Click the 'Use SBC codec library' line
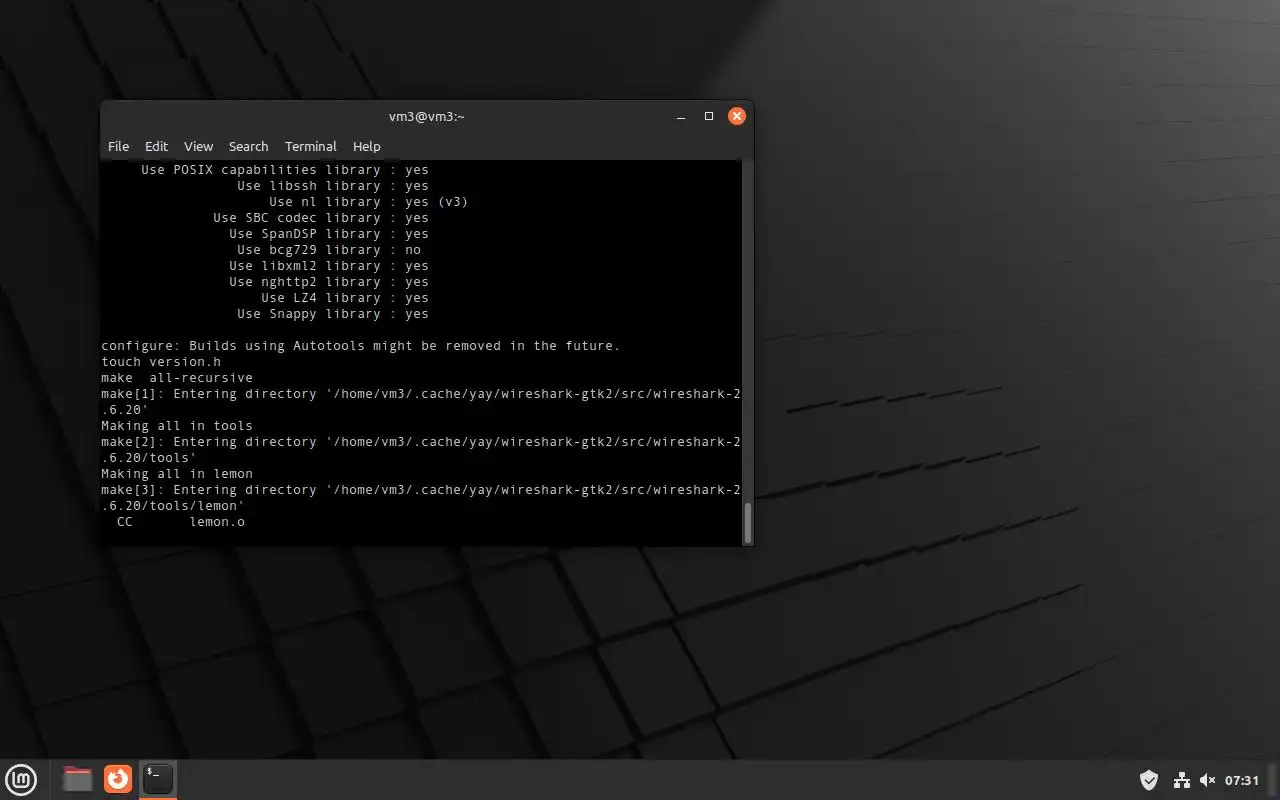This screenshot has width=1280, height=800. pos(321,218)
